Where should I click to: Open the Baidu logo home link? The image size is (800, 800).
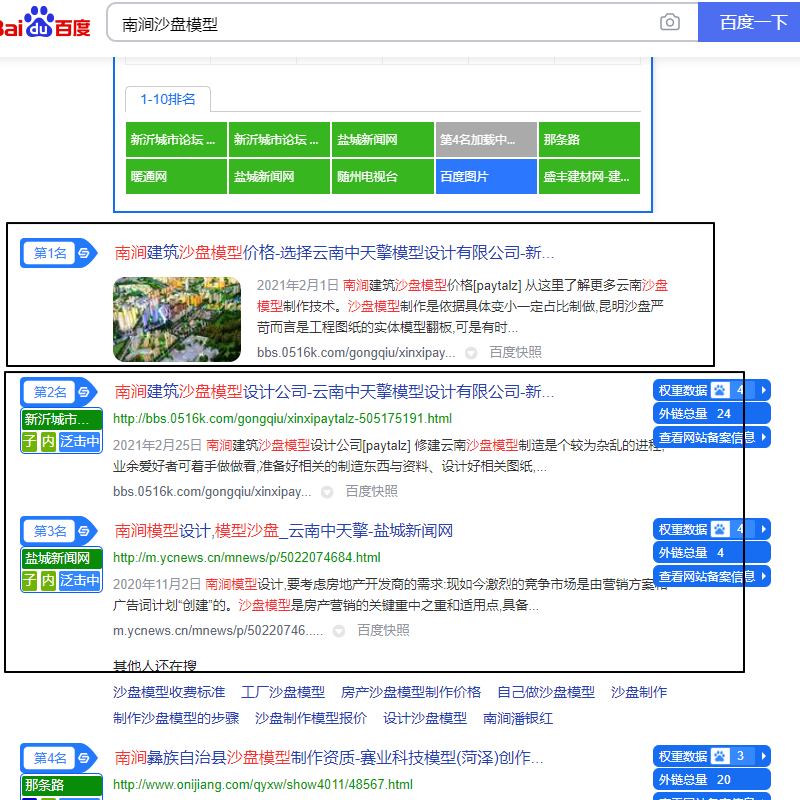45,22
